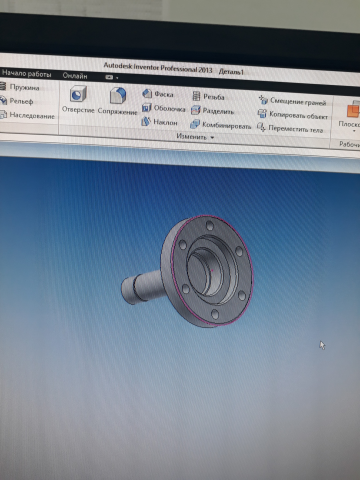Expand the Изменить panel dropdown

click(195, 137)
